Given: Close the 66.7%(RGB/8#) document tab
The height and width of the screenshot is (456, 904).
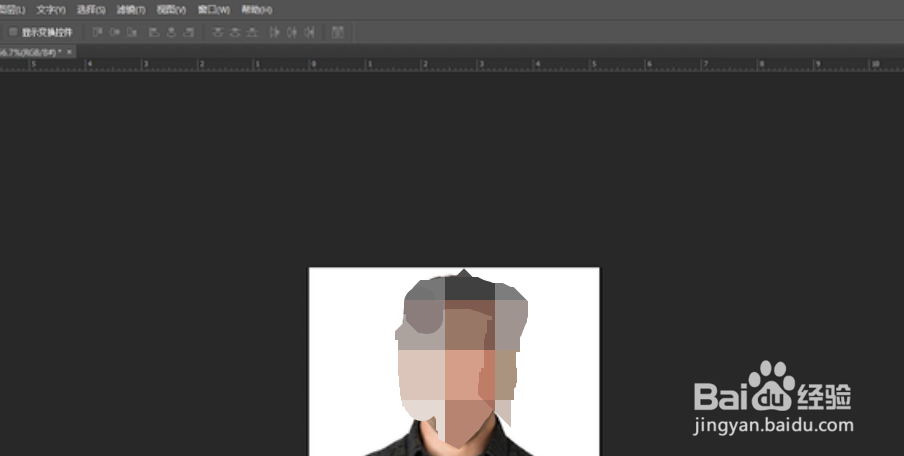Looking at the screenshot, I should coord(70,52).
